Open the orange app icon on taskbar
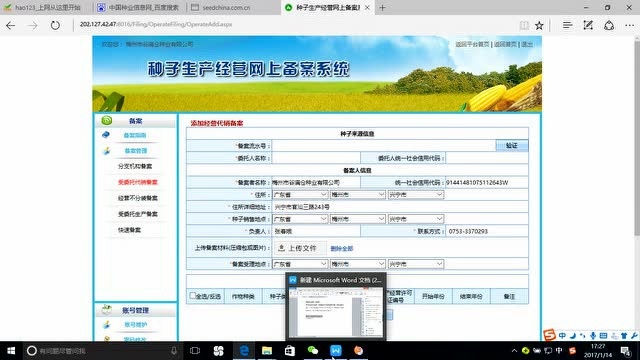Image resolution: width=640 pixels, height=360 pixels. (358, 351)
